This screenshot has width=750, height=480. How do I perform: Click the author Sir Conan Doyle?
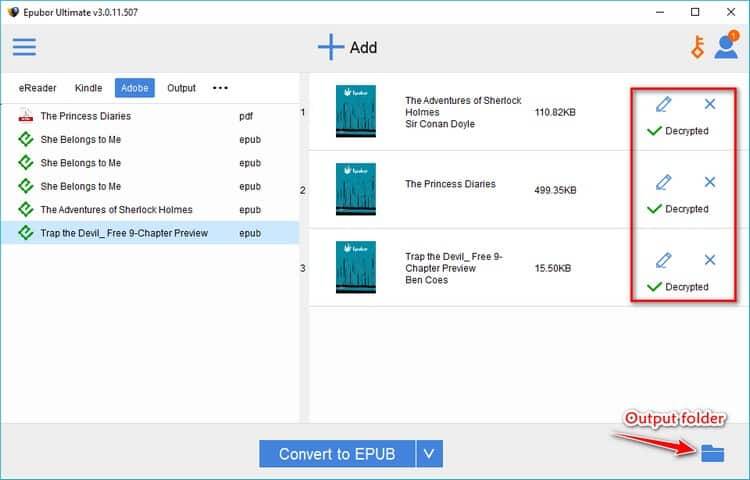pos(440,124)
